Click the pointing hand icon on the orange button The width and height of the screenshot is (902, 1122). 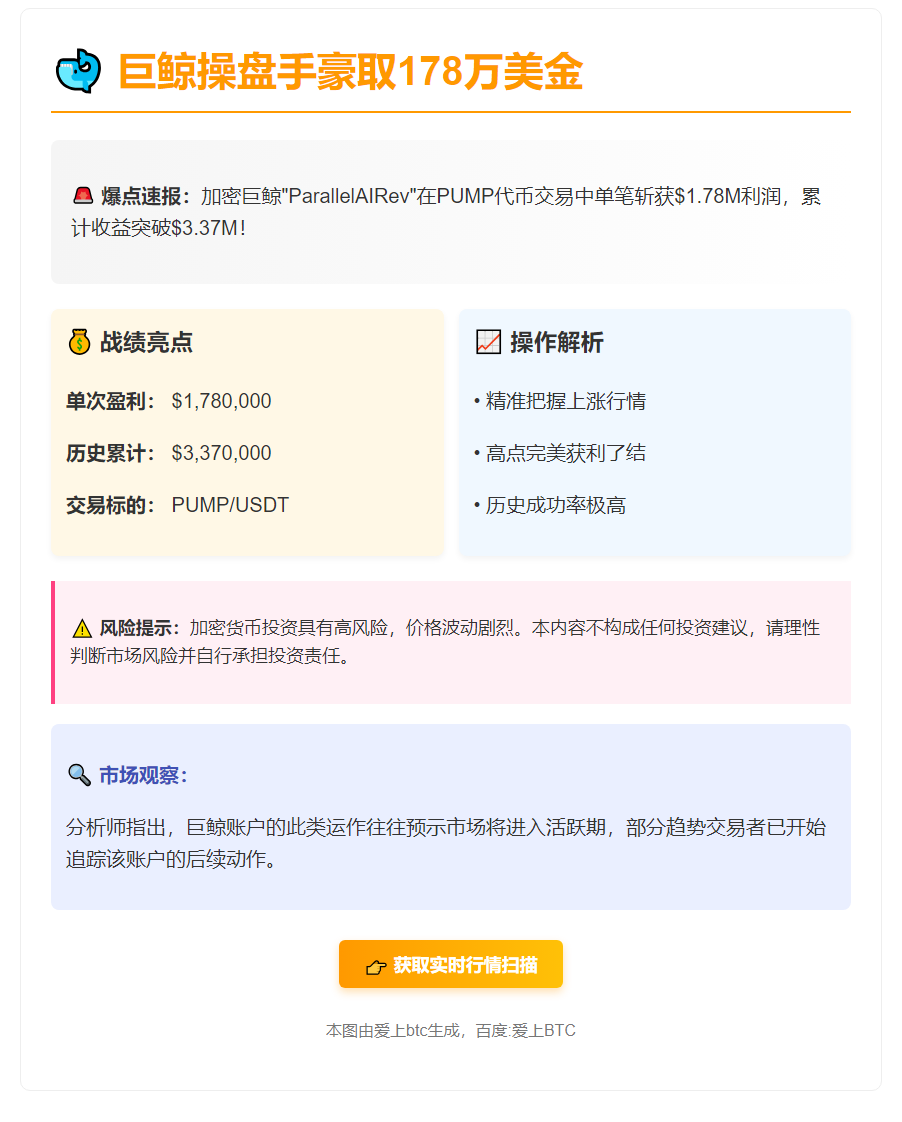coord(376,967)
